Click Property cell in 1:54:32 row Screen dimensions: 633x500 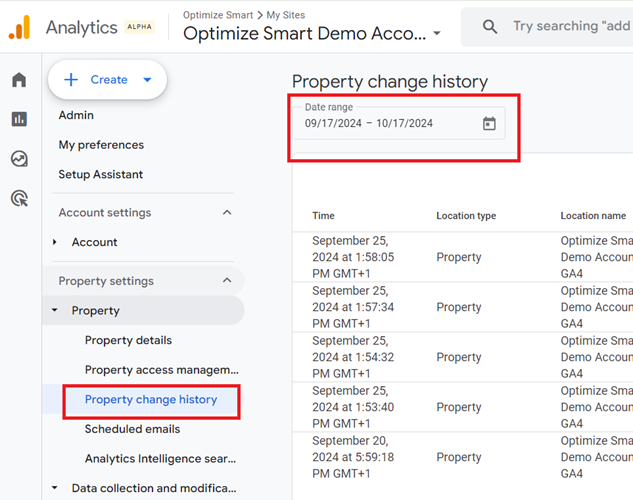459,358
